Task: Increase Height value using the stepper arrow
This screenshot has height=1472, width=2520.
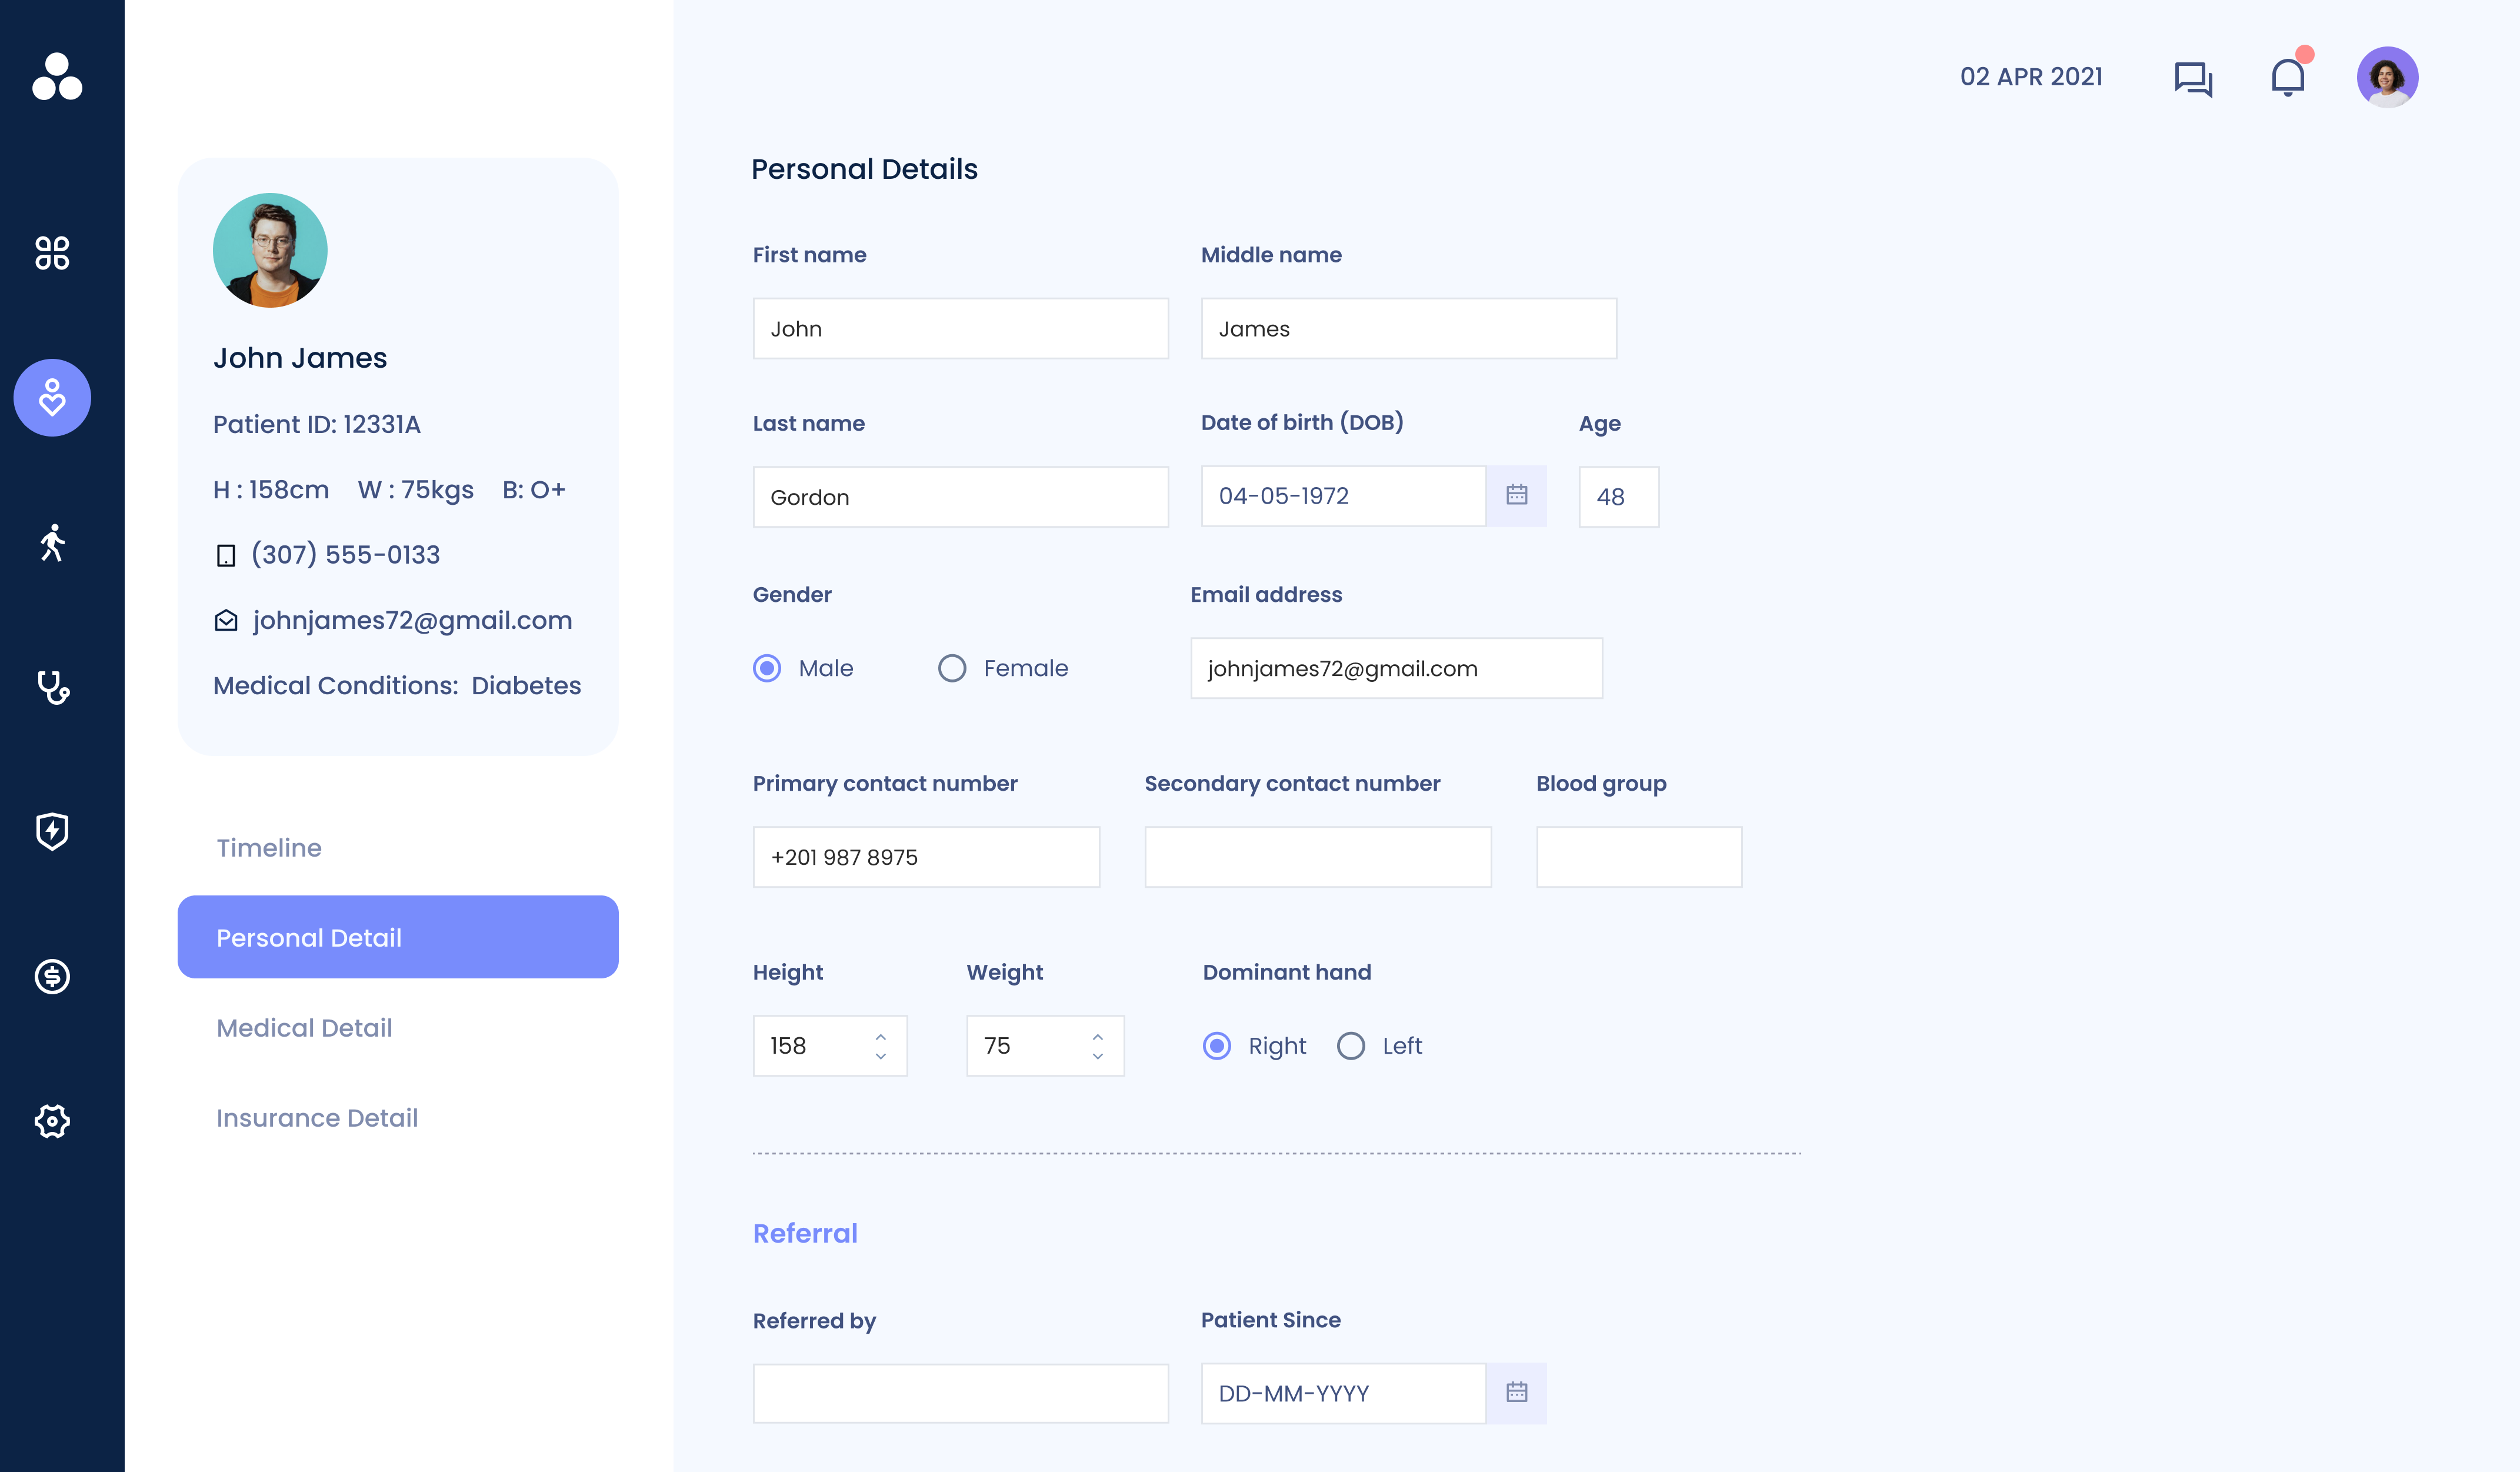Action: [x=880, y=1036]
